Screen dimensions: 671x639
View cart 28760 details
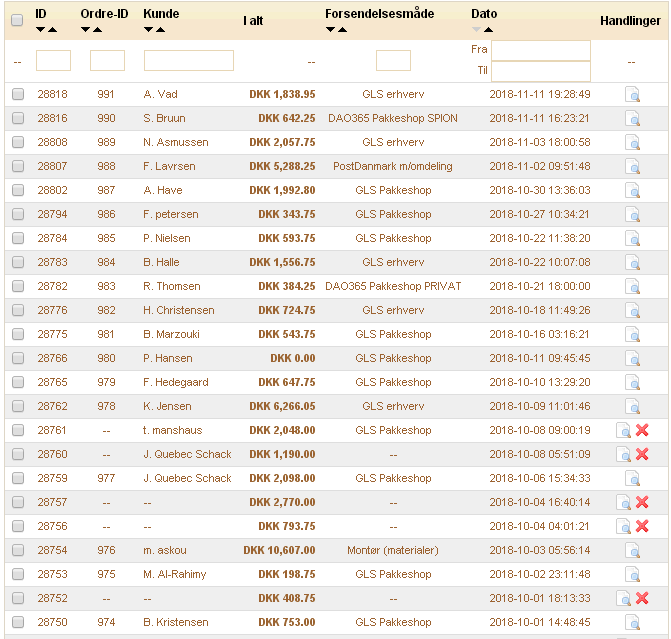623,454
